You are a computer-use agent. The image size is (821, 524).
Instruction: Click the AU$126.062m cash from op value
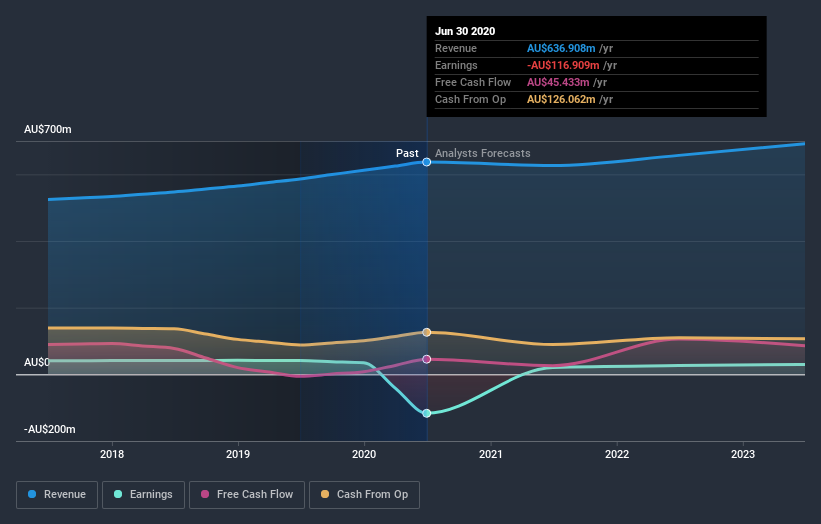point(561,99)
